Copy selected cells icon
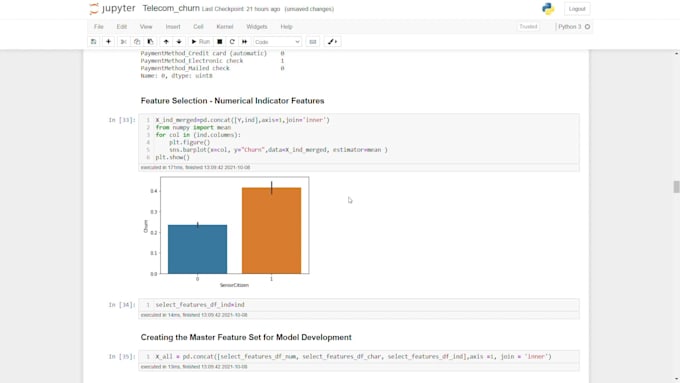 (x=137, y=42)
